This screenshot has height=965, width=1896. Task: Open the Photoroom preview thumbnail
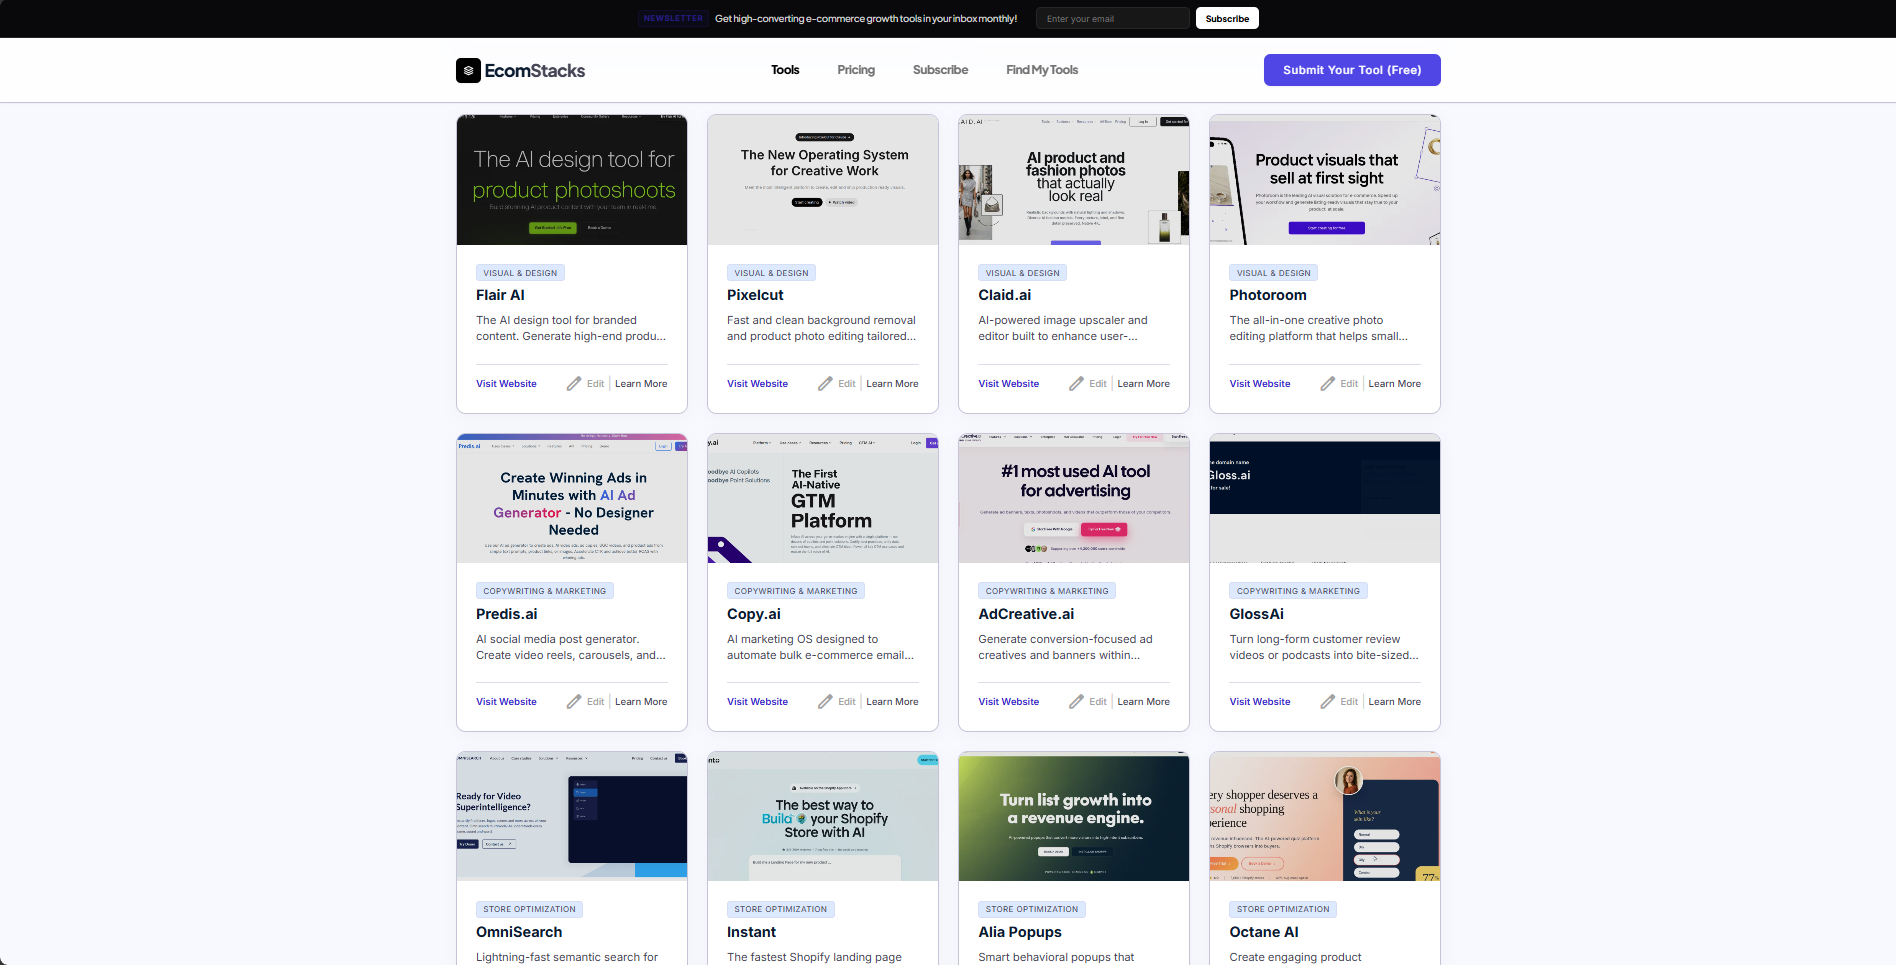(1325, 180)
